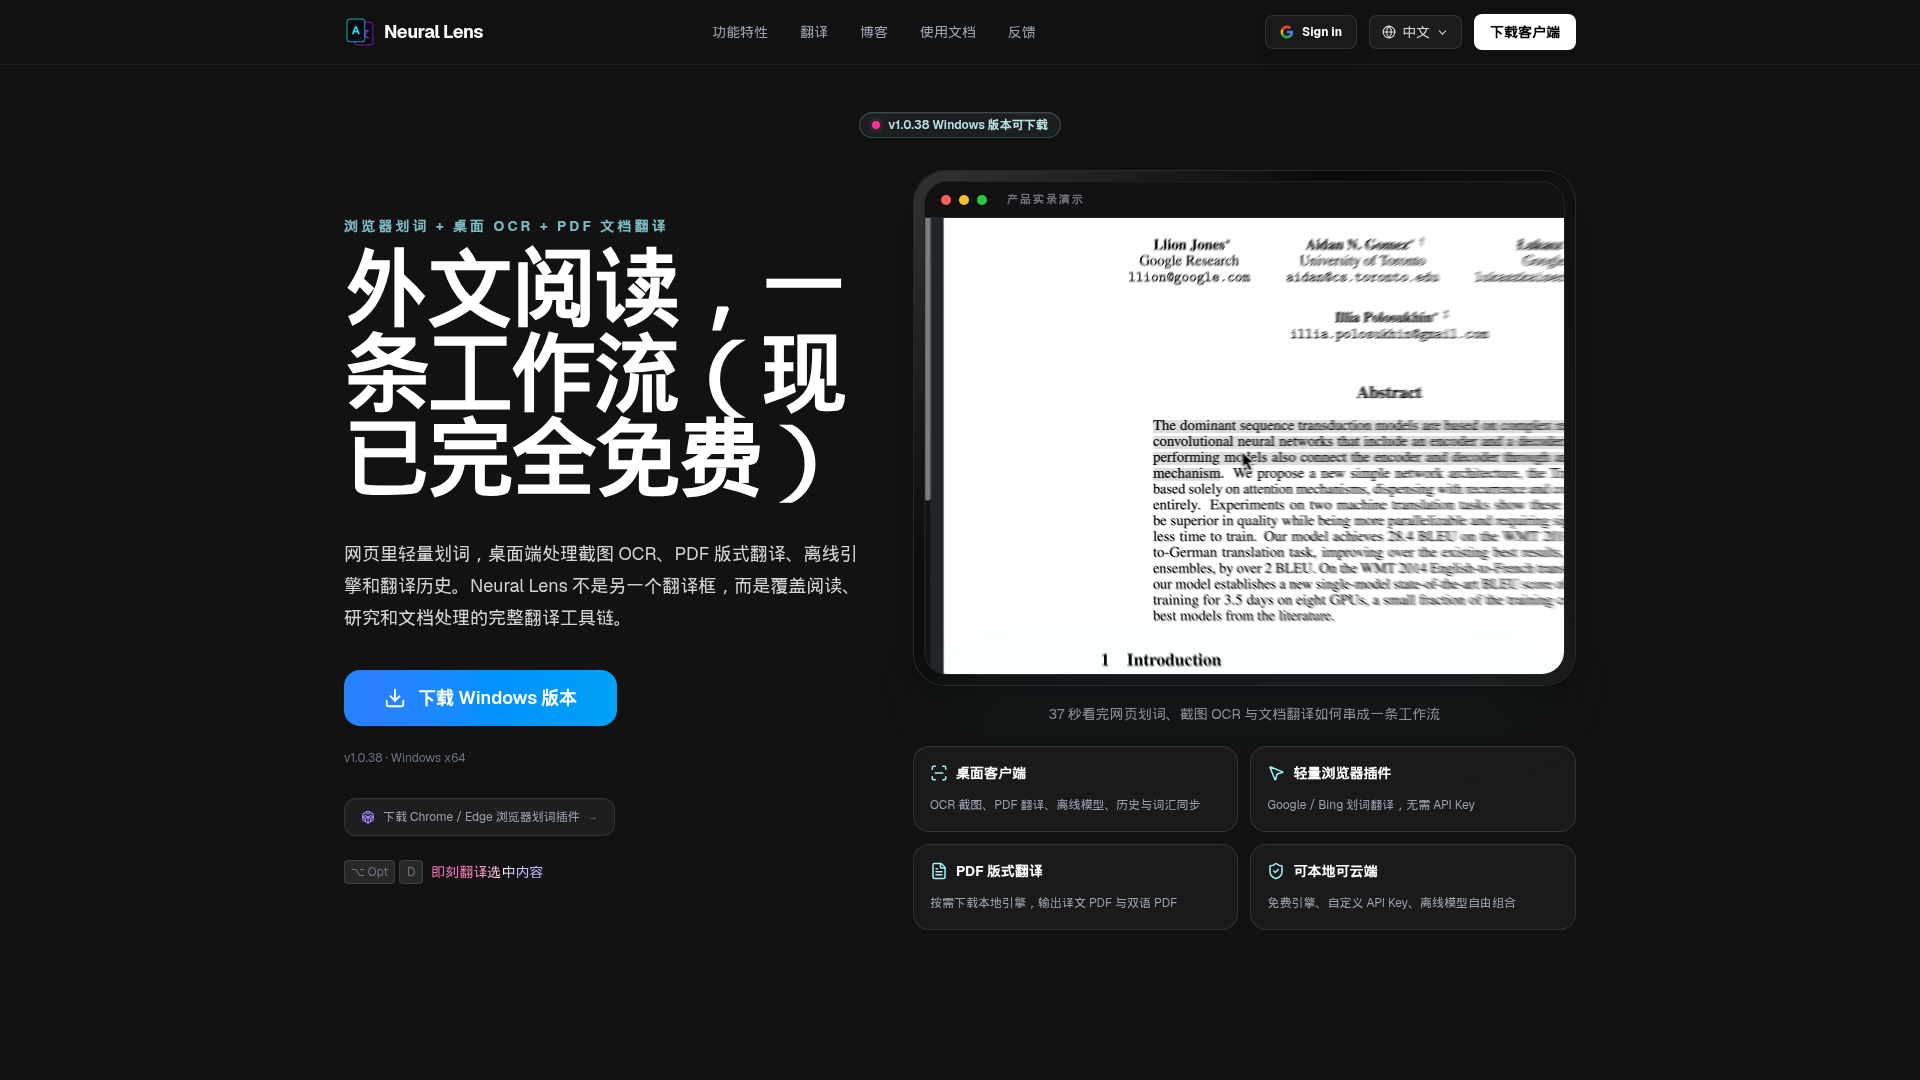Open 翻译 navigation item
Screen dimensions: 1920x1080
coord(814,32)
